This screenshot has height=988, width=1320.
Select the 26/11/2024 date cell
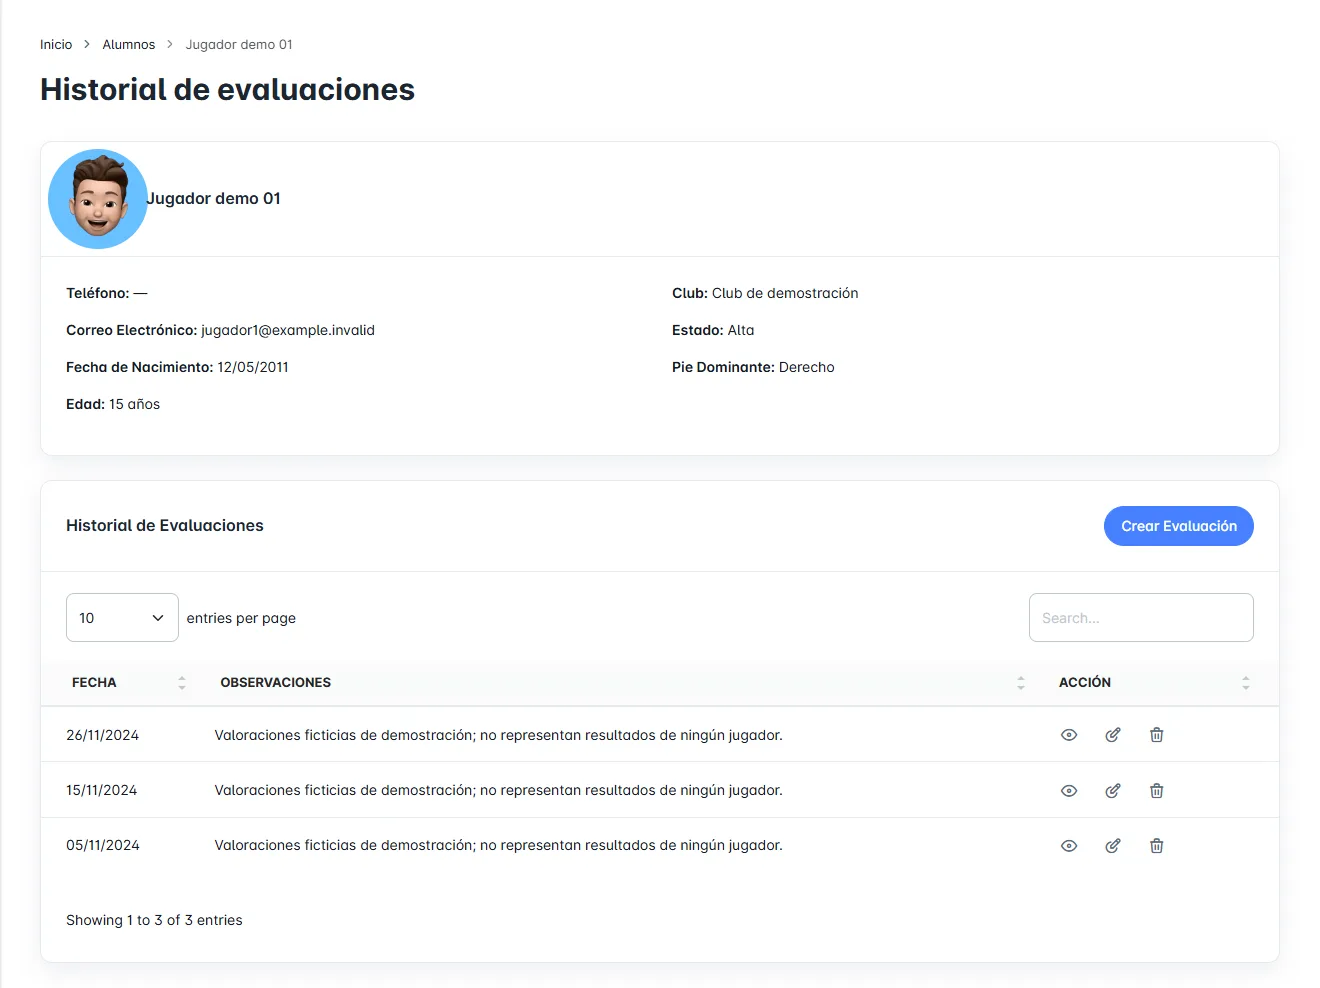pos(103,735)
